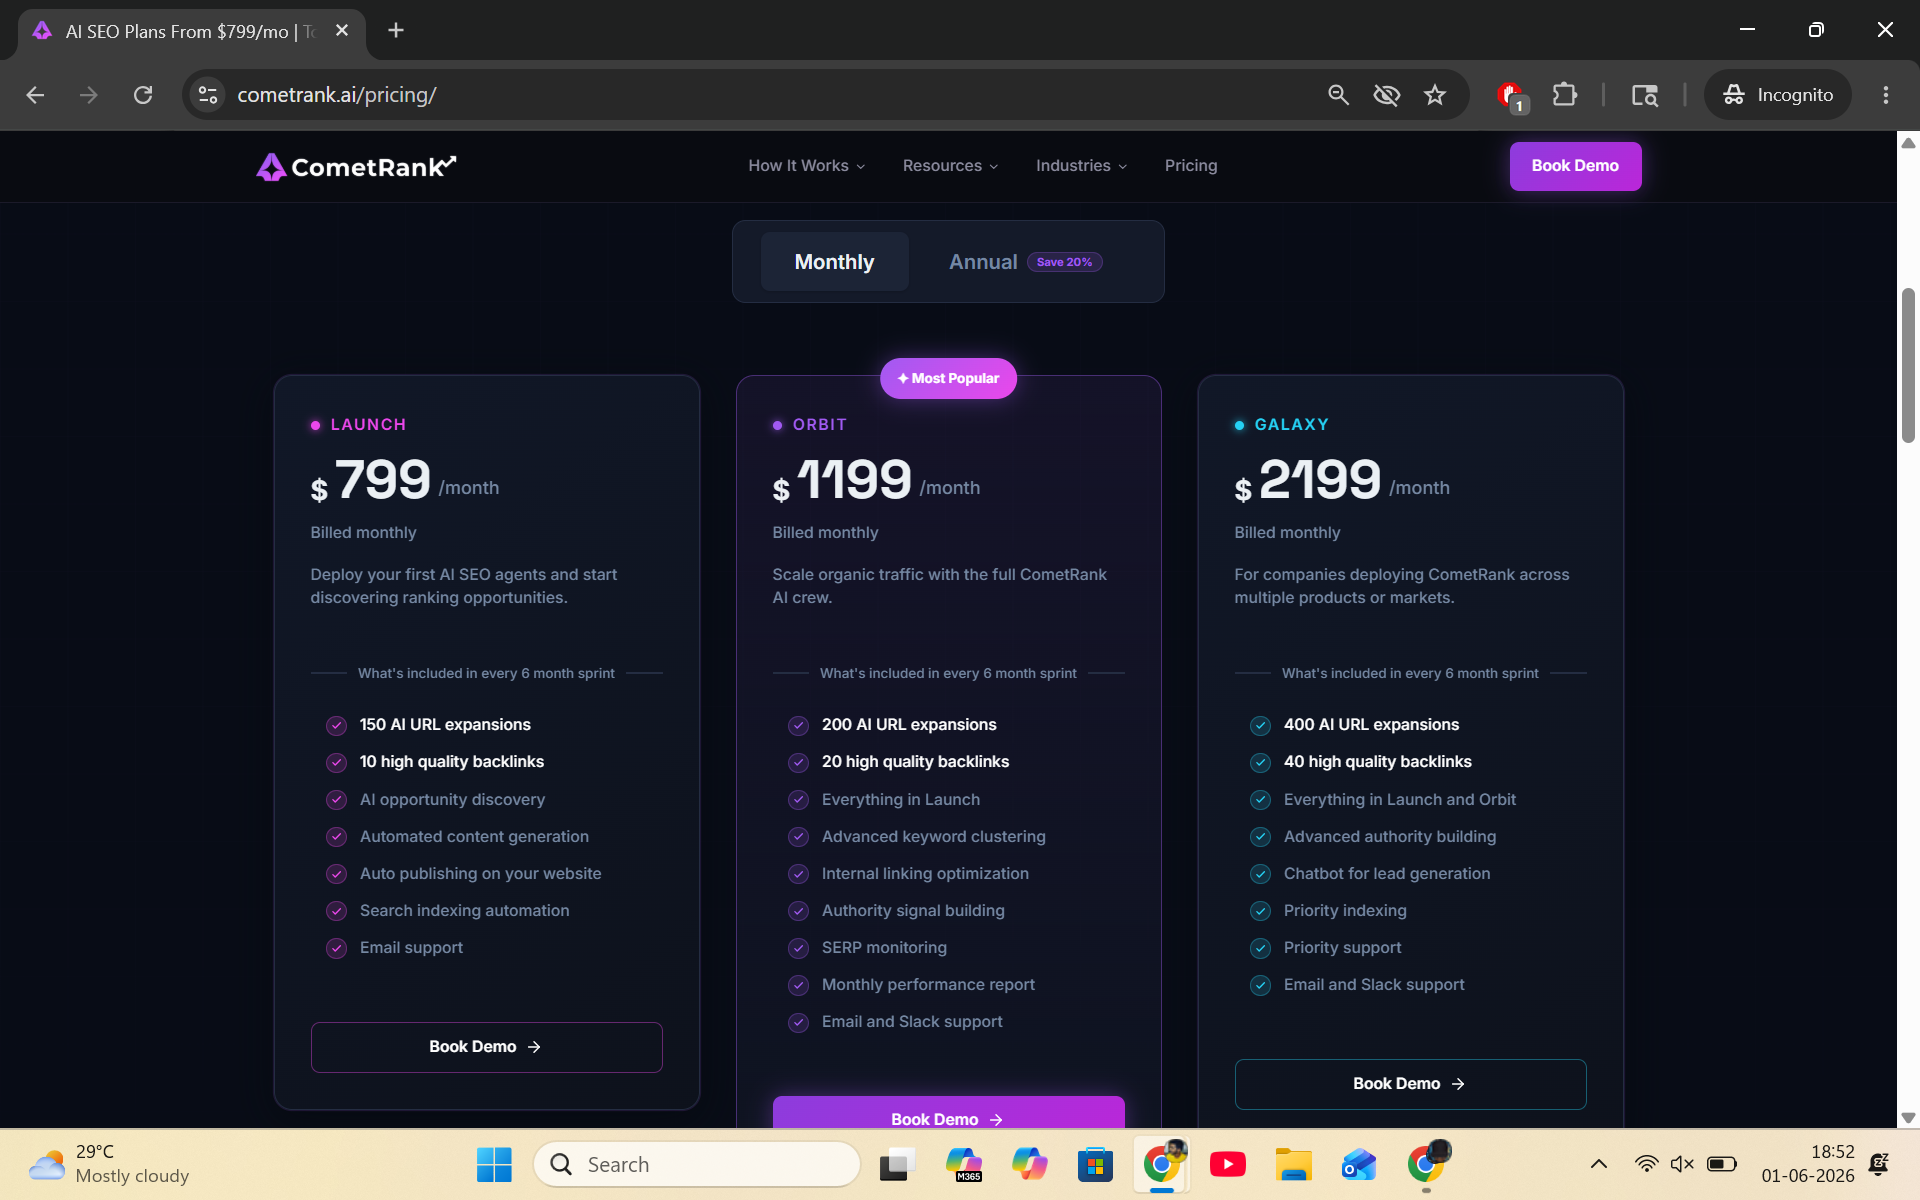The width and height of the screenshot is (1920, 1200).
Task: Go to Pricing in the nav
Action: 1191,166
